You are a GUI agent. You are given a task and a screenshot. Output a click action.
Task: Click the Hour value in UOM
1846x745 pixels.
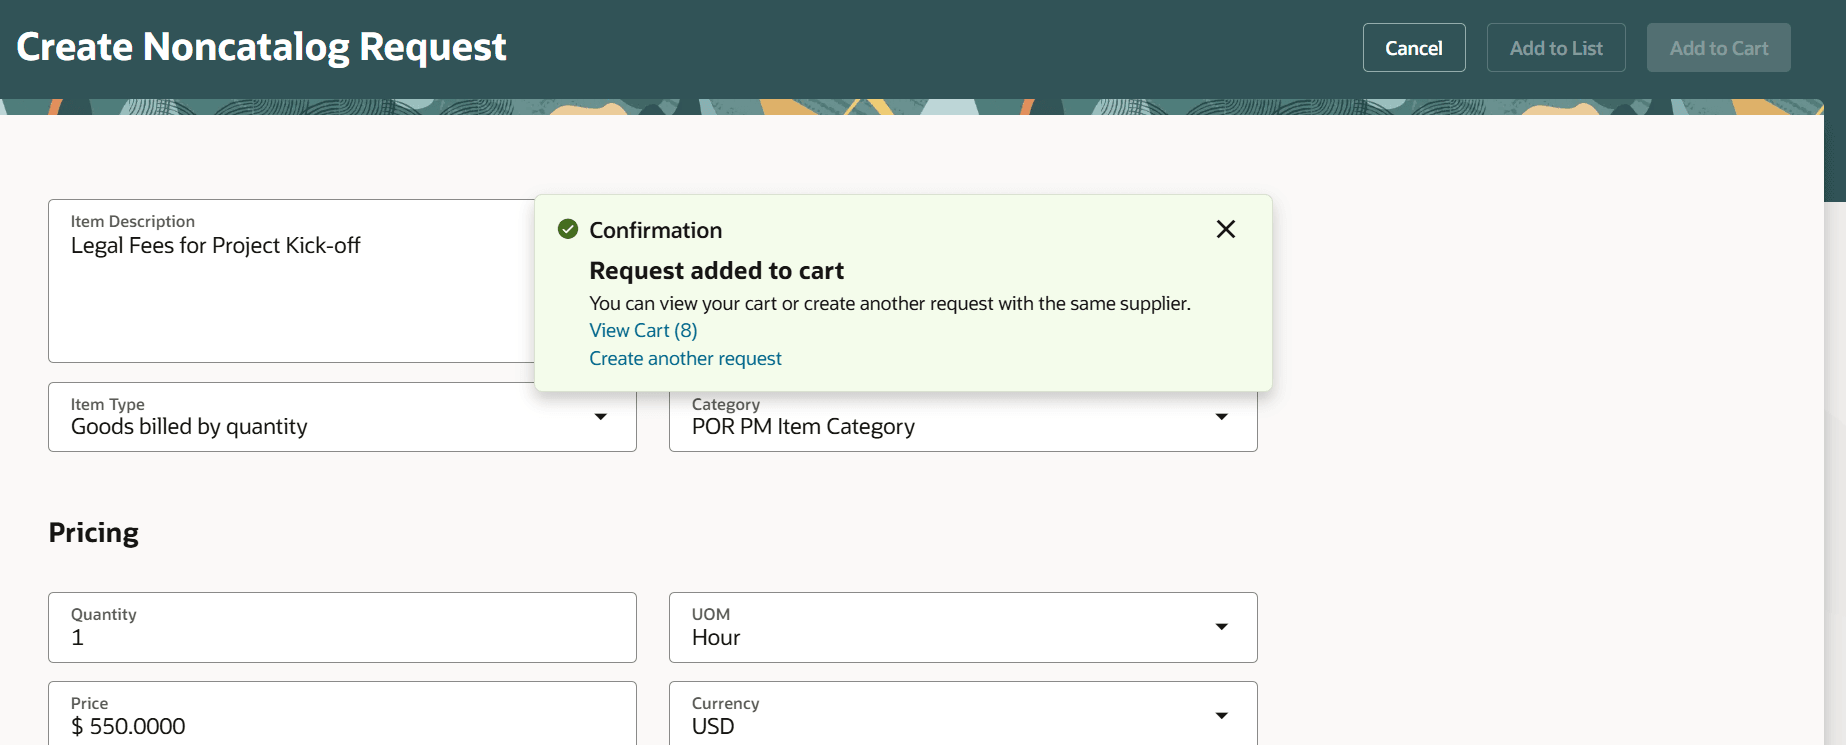click(x=716, y=638)
